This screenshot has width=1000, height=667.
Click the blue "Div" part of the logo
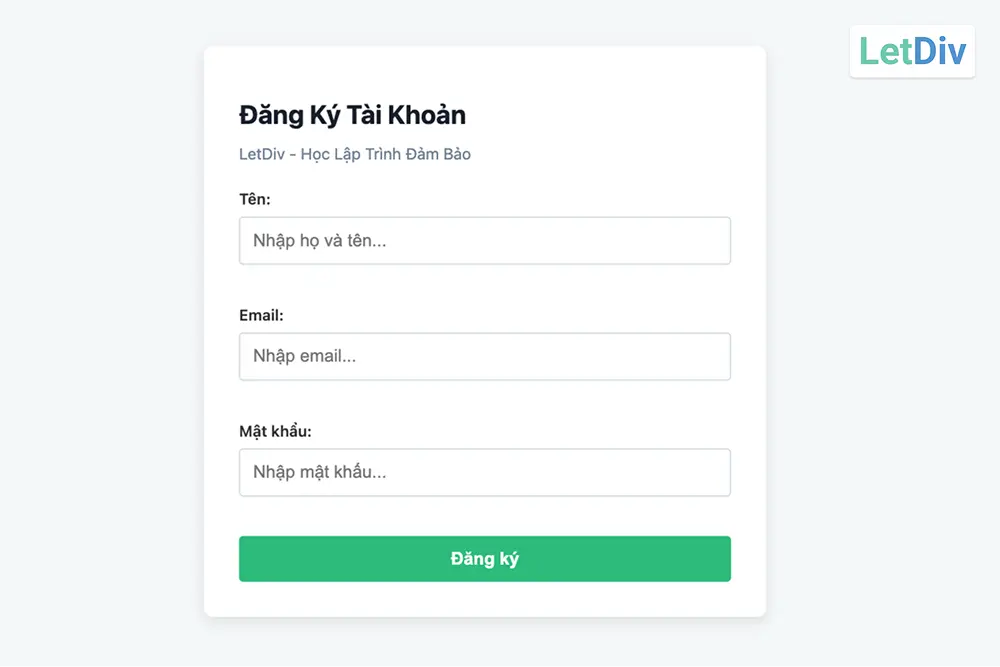tap(940, 51)
